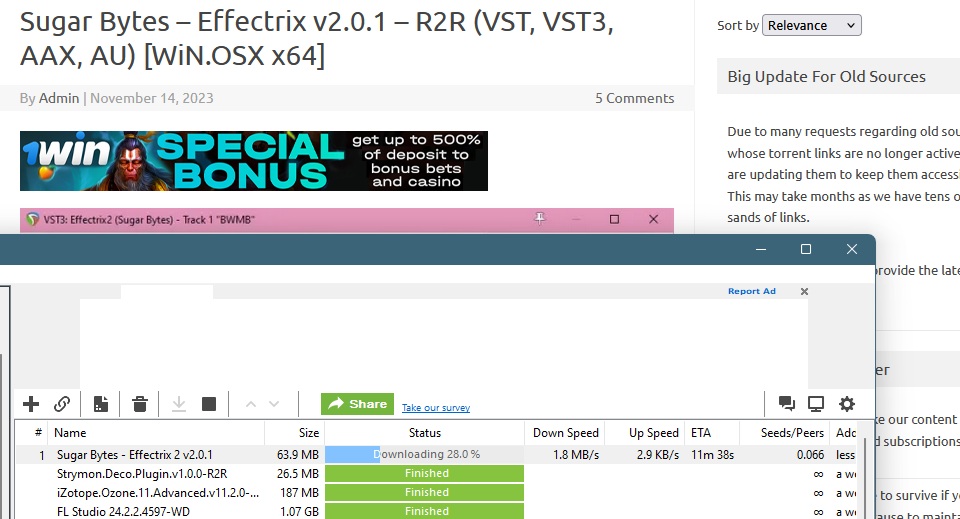Click the 0.066 seeds/peers value
Image resolution: width=960 pixels, height=519 pixels.
pyautogui.click(x=810, y=455)
